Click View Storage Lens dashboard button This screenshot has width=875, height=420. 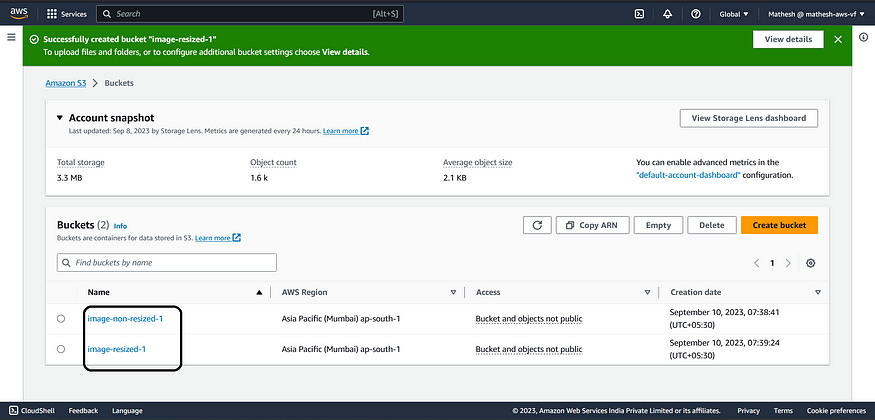[748, 118]
